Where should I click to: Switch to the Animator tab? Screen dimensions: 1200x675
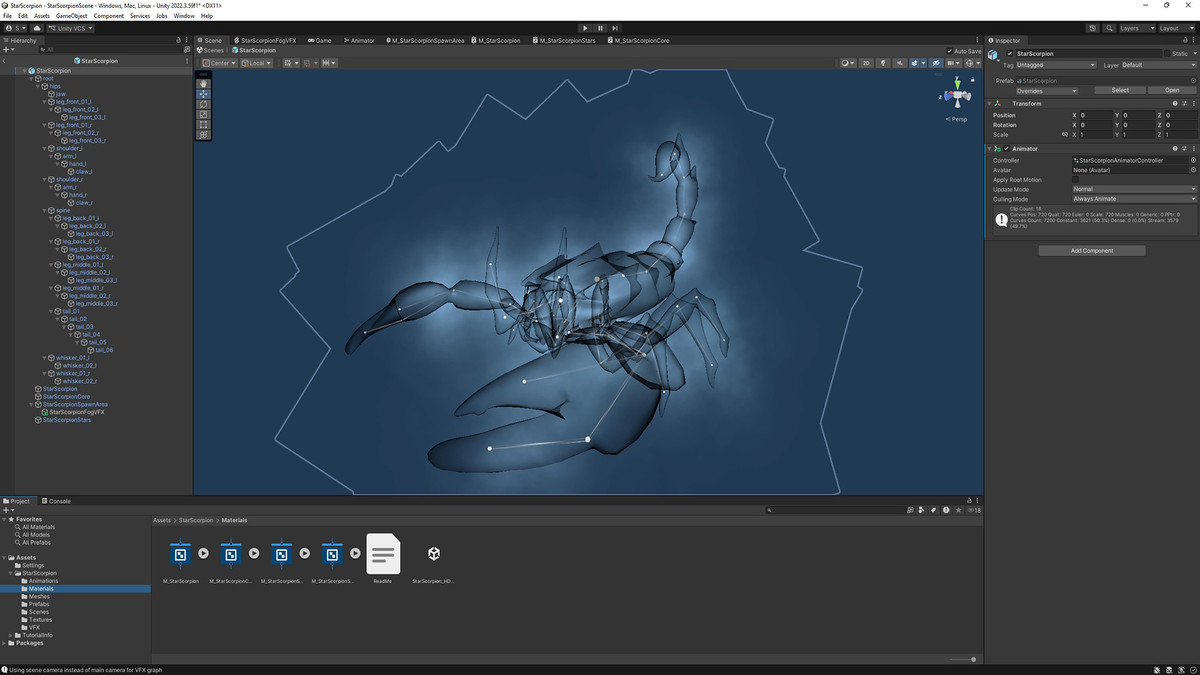(x=359, y=40)
